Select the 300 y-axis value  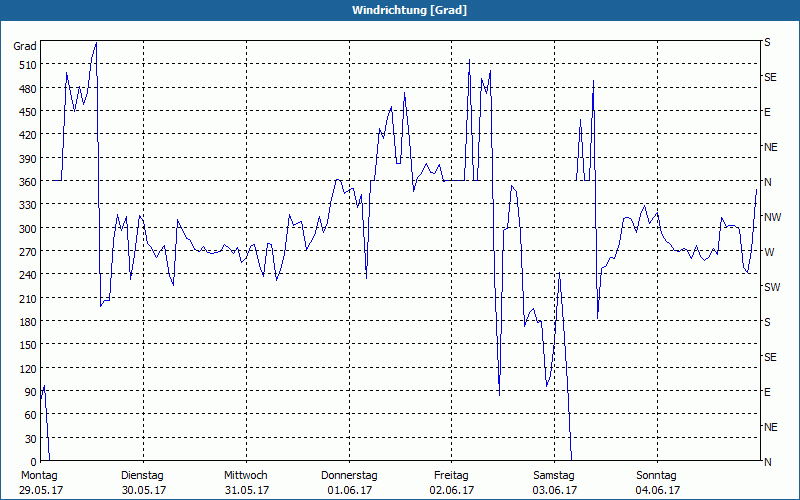28,229
